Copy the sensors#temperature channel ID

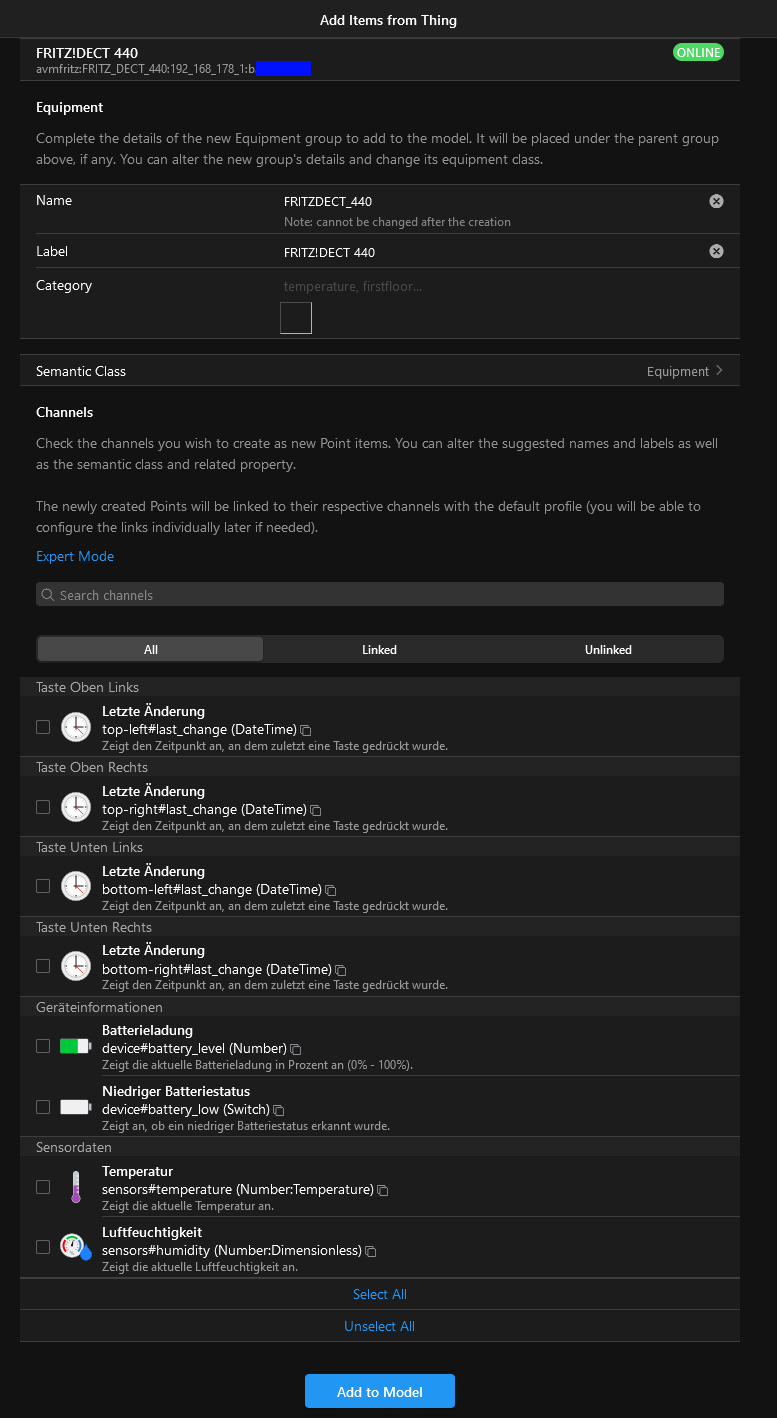(x=383, y=1191)
